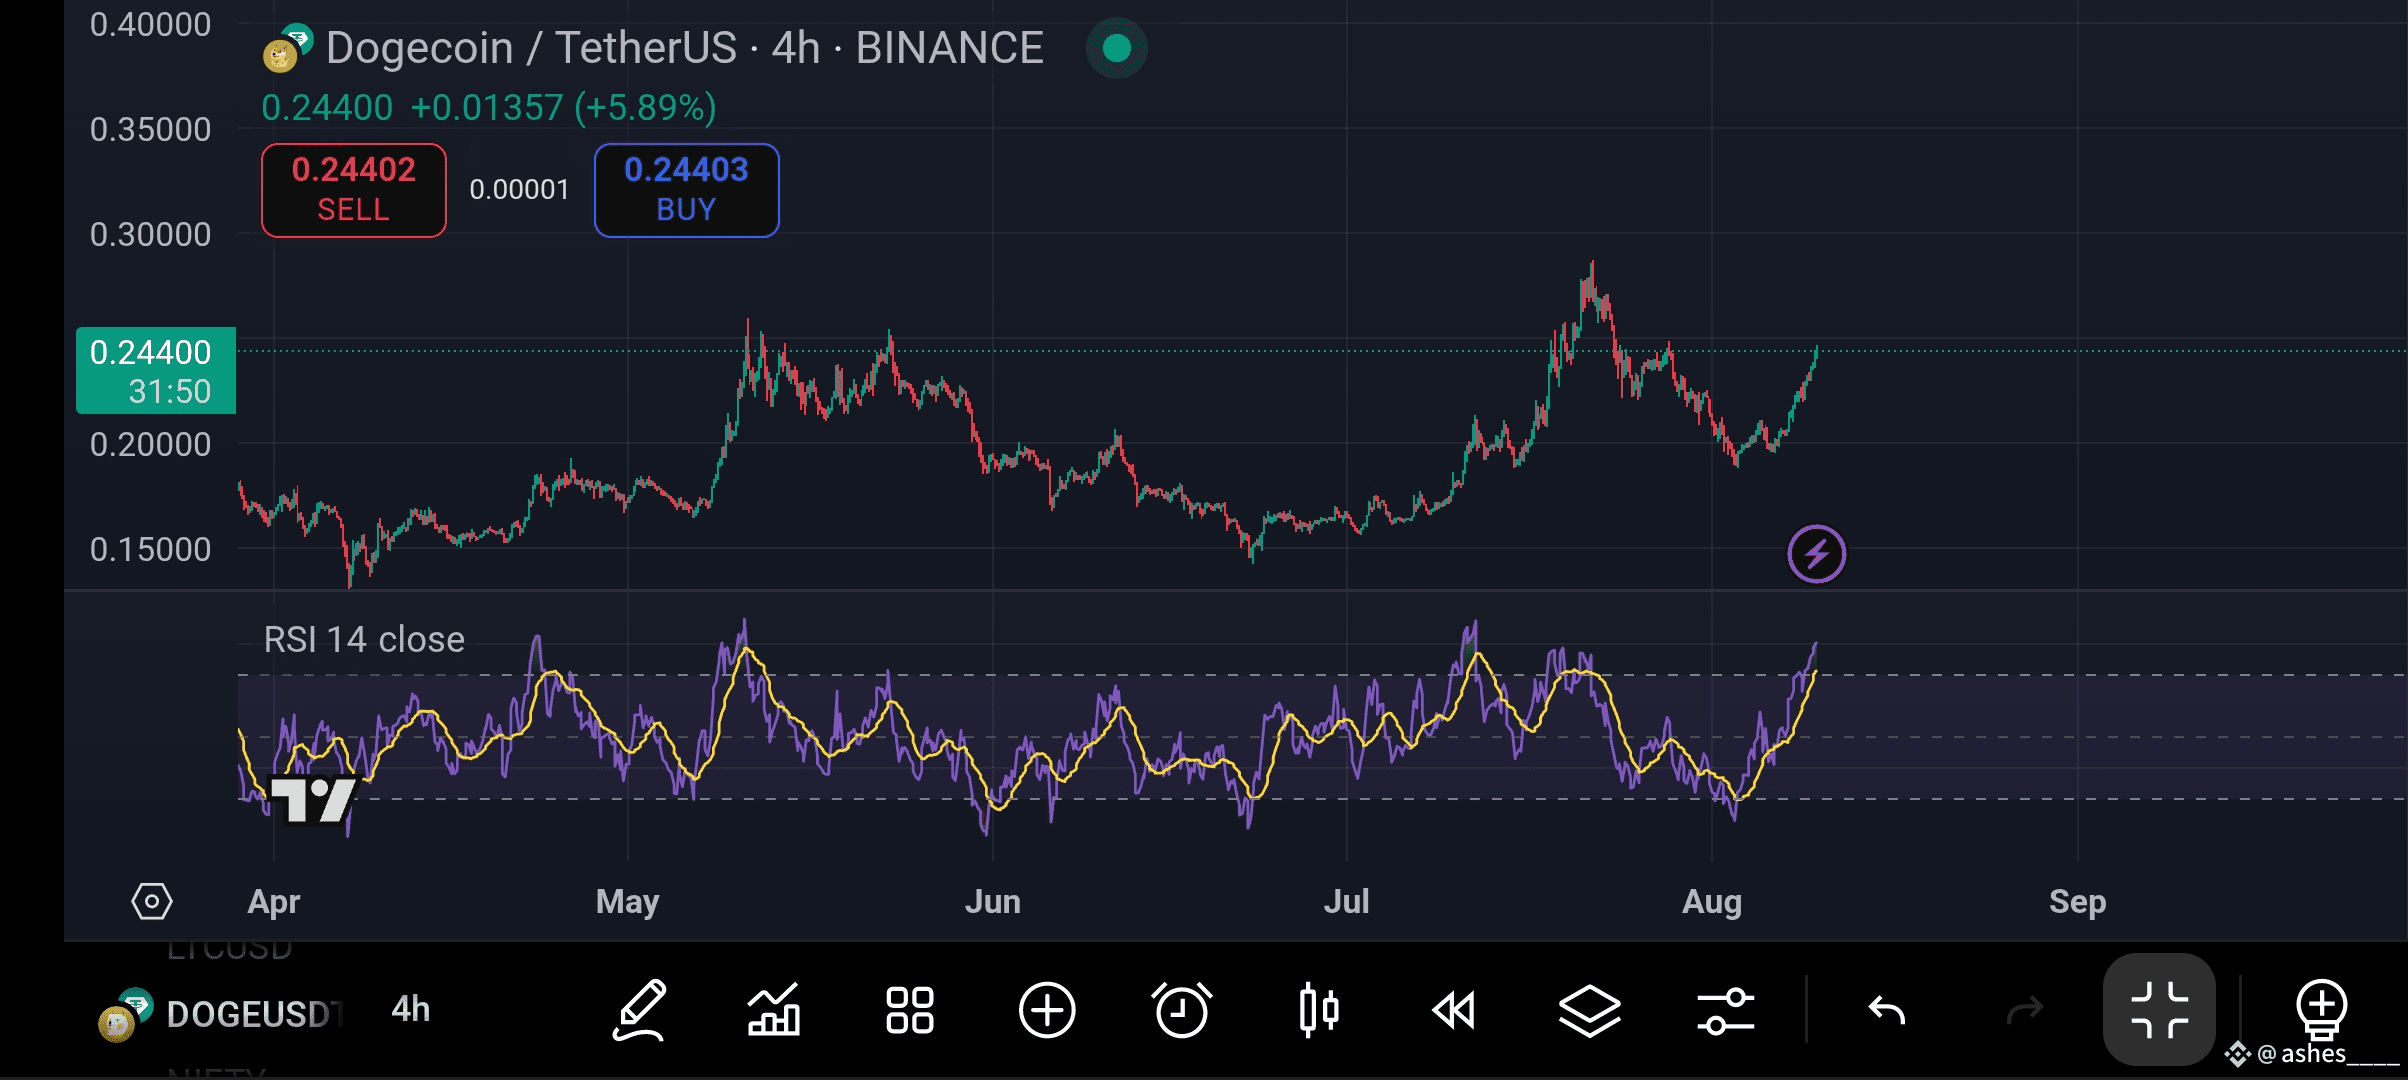Click the red 0.24402 SELL button
This screenshot has width=2408, height=1080.
(x=354, y=190)
